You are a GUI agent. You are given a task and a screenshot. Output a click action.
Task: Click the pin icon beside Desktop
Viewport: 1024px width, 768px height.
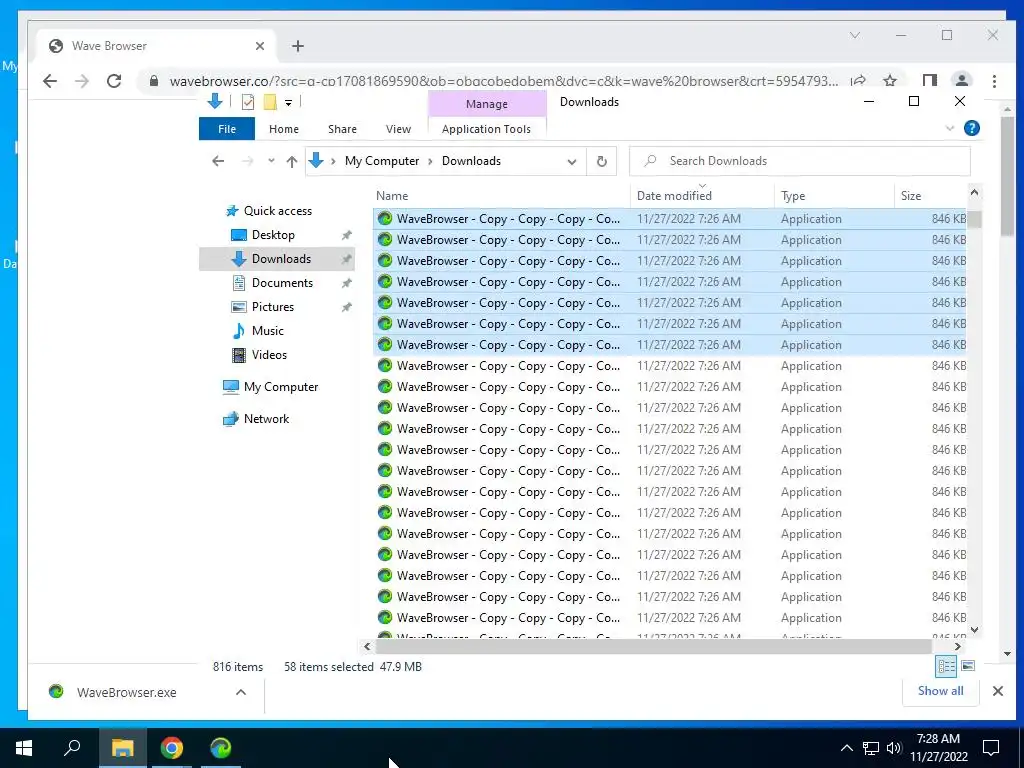(x=346, y=235)
